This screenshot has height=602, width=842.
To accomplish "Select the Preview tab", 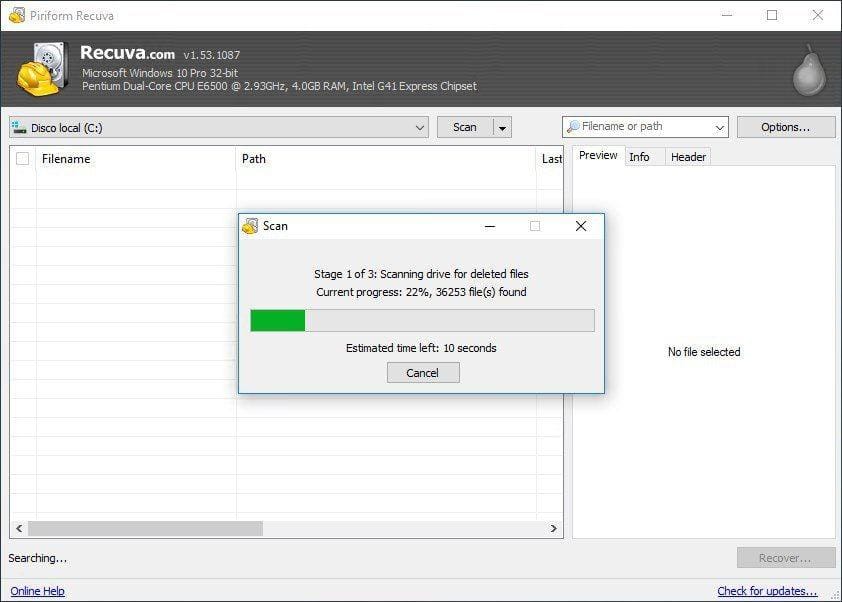I will [598, 156].
